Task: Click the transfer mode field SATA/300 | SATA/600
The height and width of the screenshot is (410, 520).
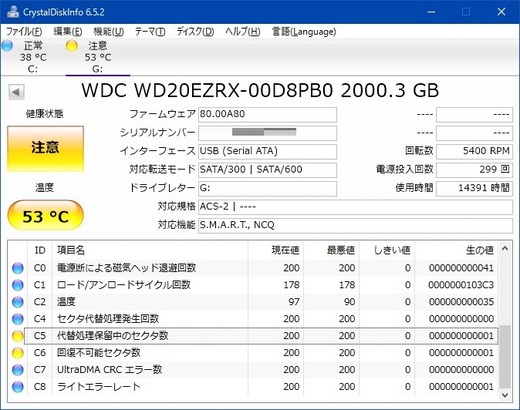Action: (267, 170)
